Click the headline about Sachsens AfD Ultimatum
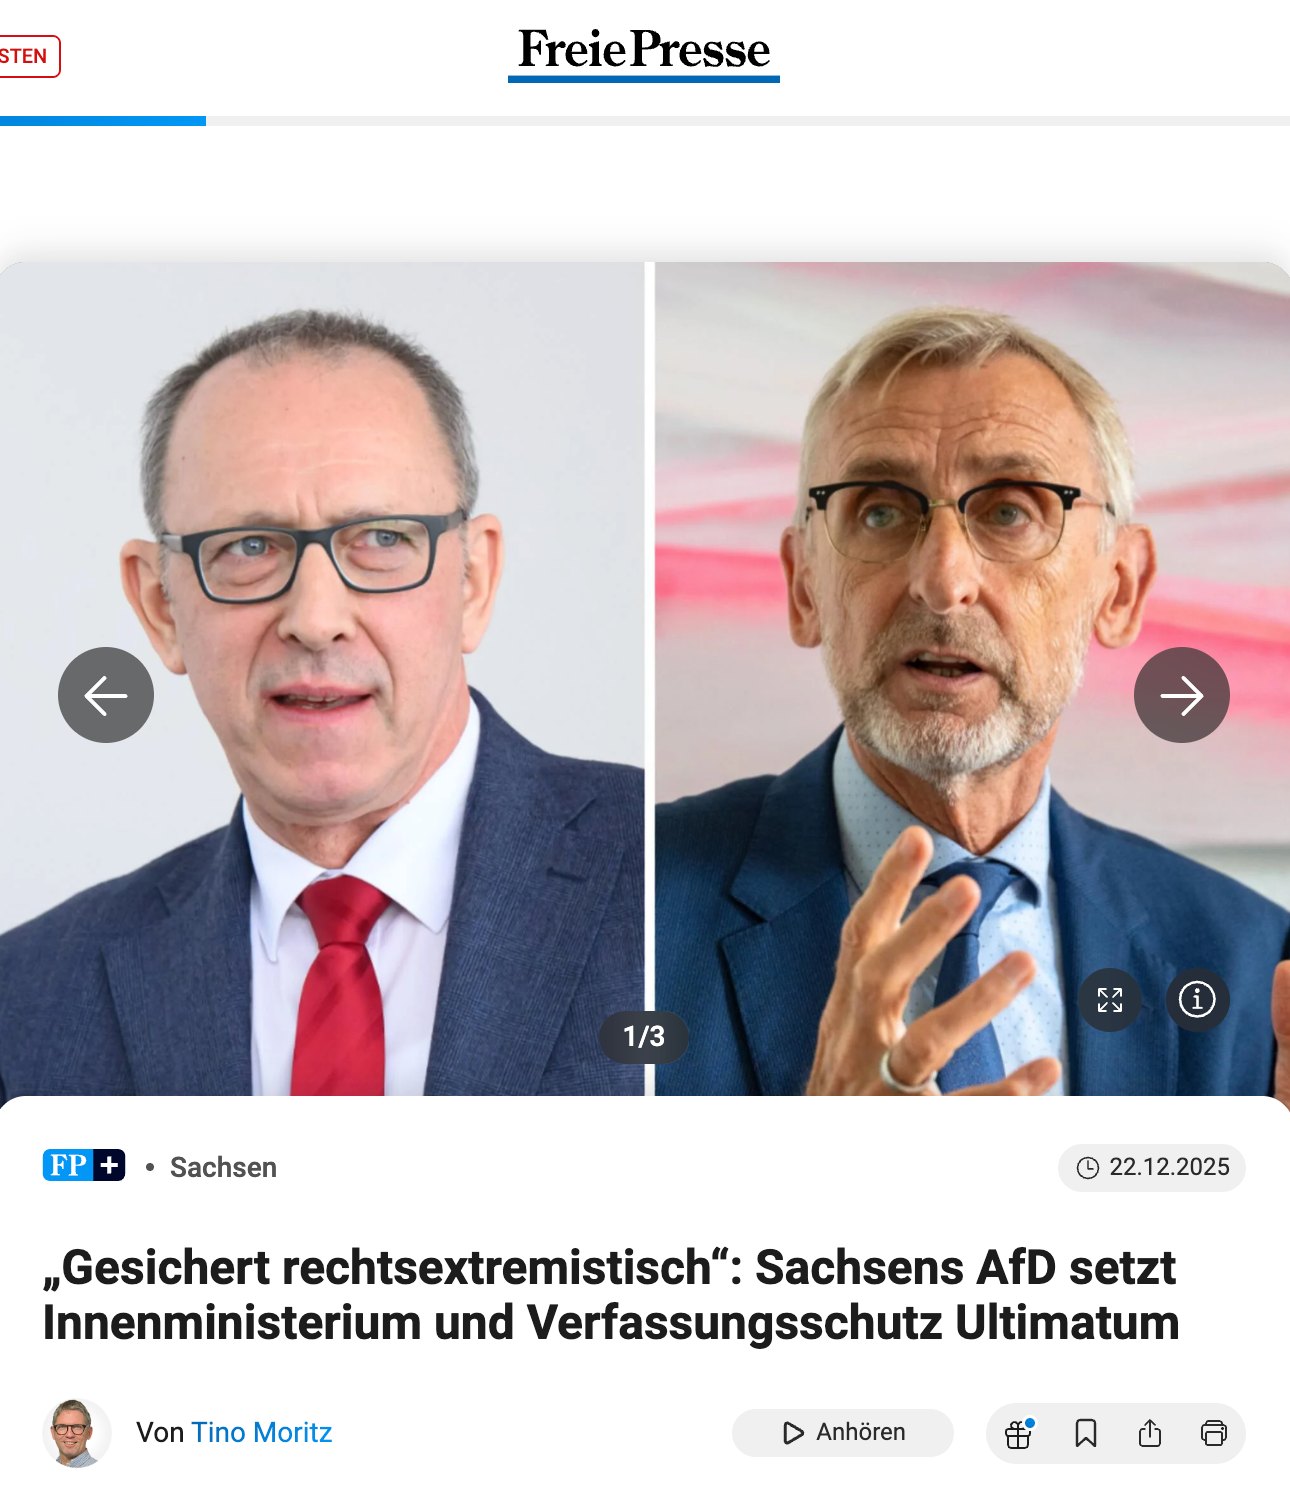Image resolution: width=1290 pixels, height=1508 pixels. [x=611, y=1295]
